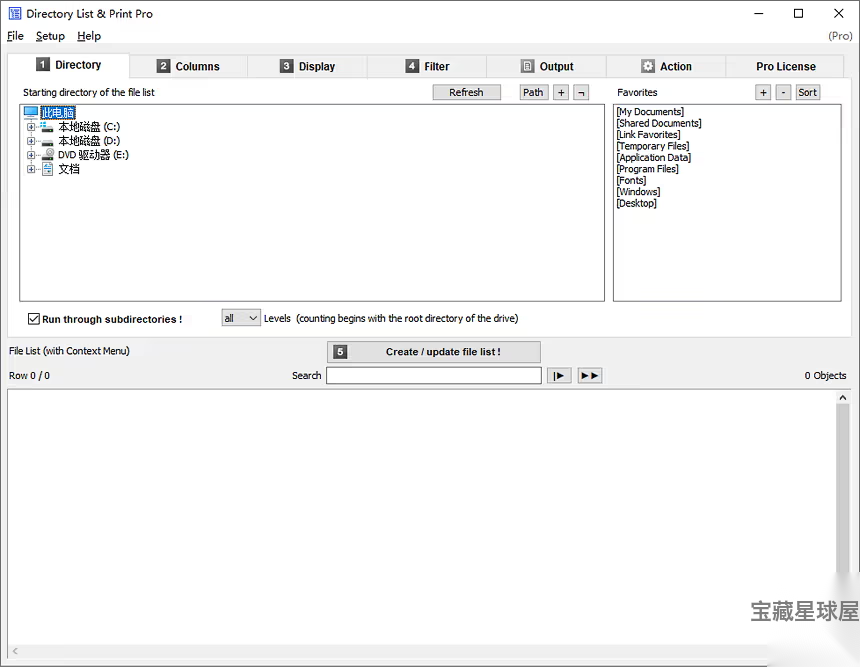
Task: Switch to the Columns tab
Action: click(x=188, y=66)
